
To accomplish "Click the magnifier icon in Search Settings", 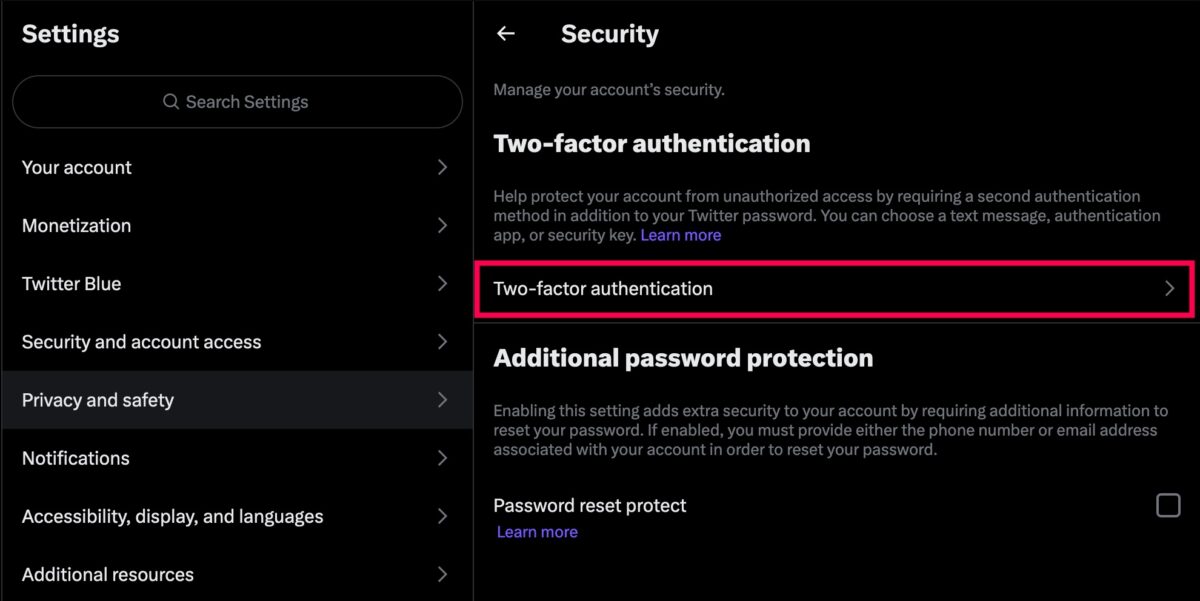I will (x=171, y=101).
